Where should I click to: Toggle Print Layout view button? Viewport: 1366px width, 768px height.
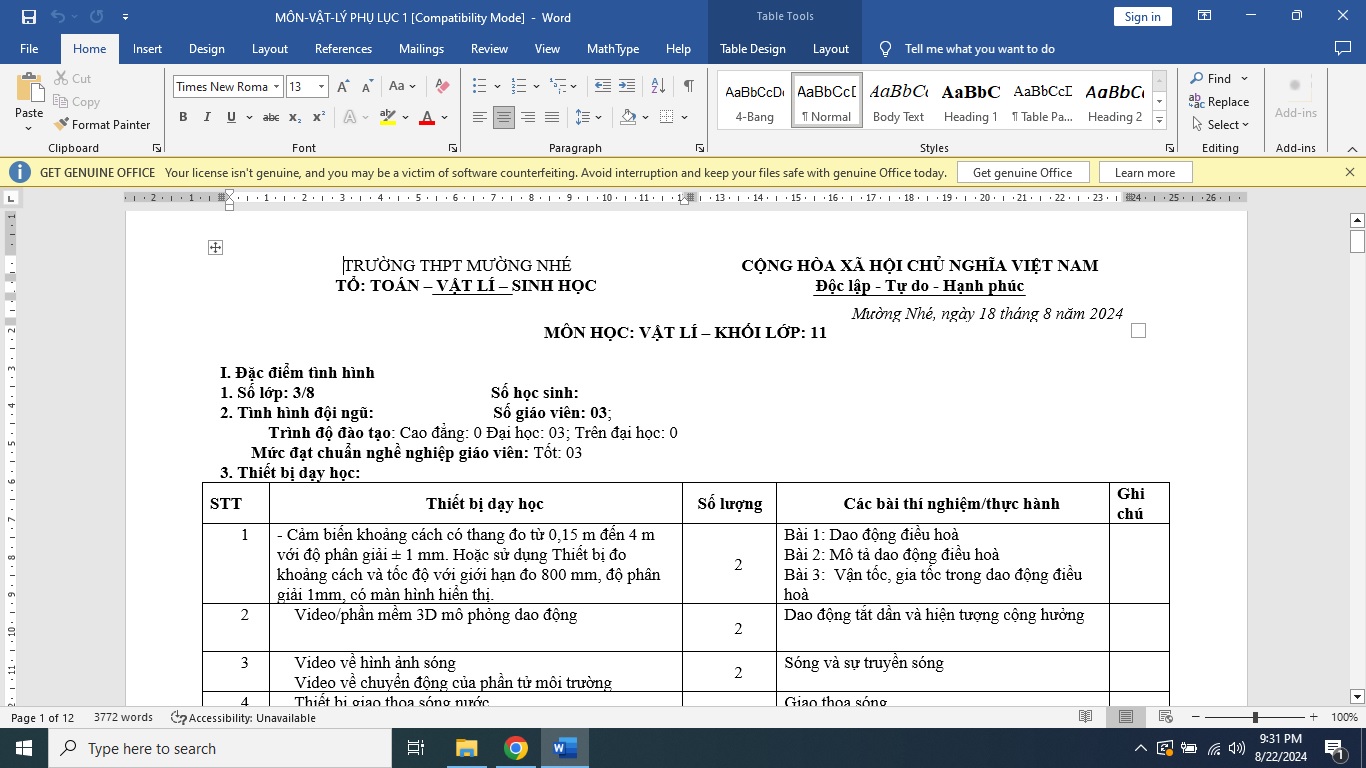pos(1126,717)
